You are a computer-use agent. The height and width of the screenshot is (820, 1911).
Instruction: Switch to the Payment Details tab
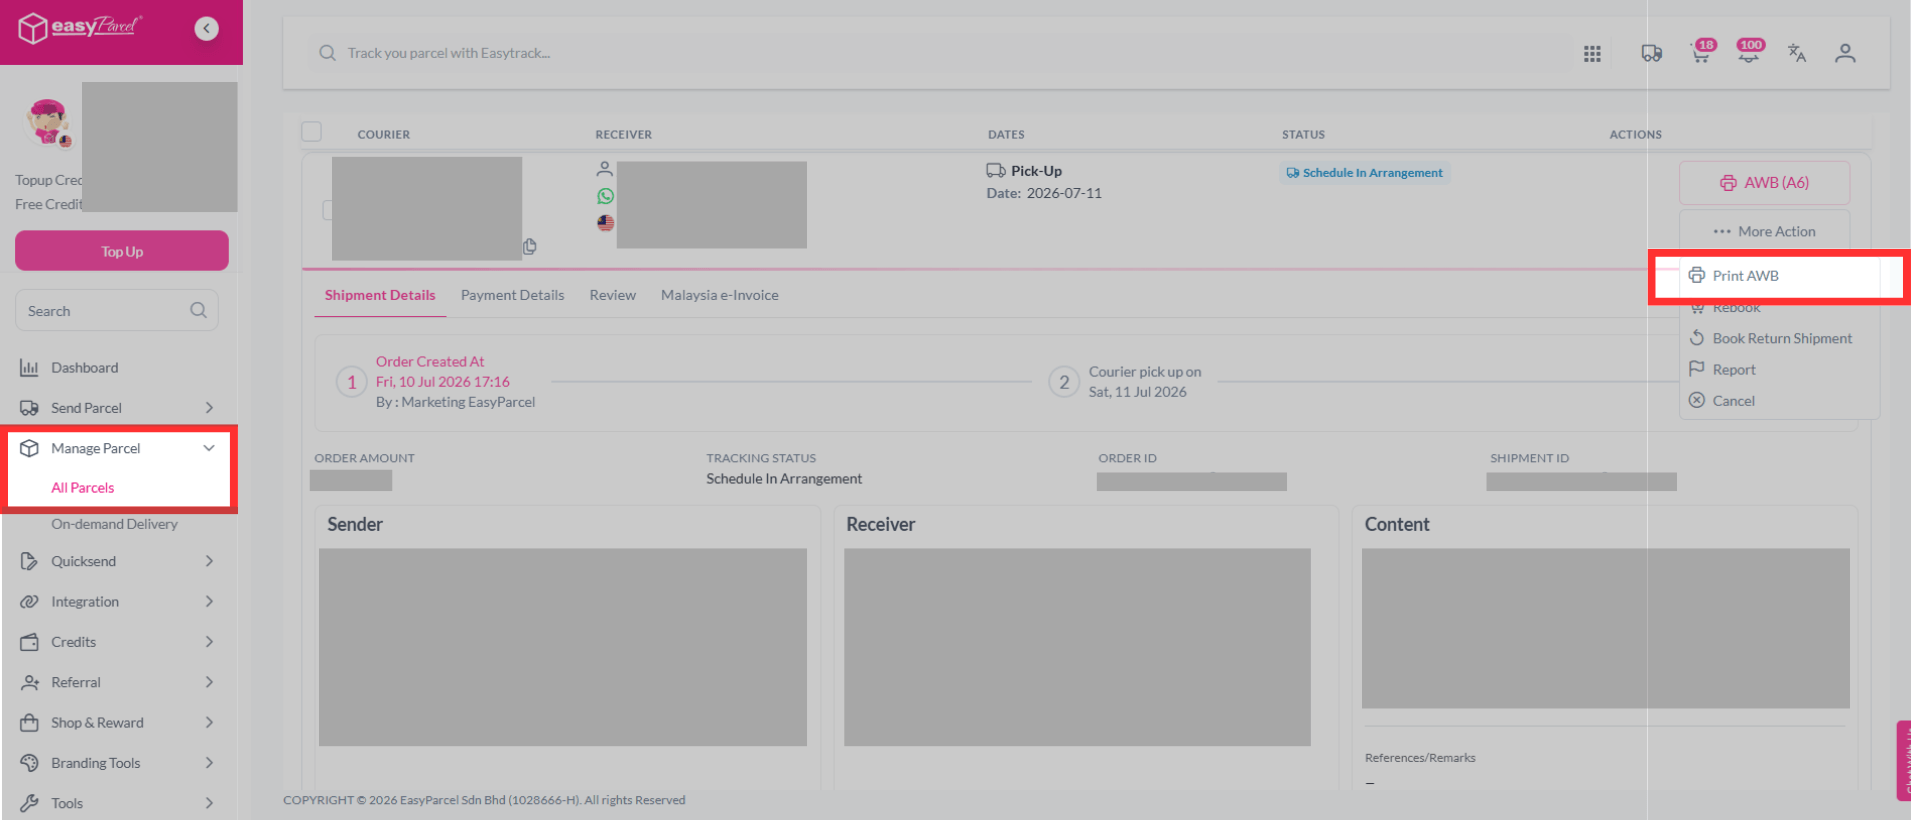512,295
